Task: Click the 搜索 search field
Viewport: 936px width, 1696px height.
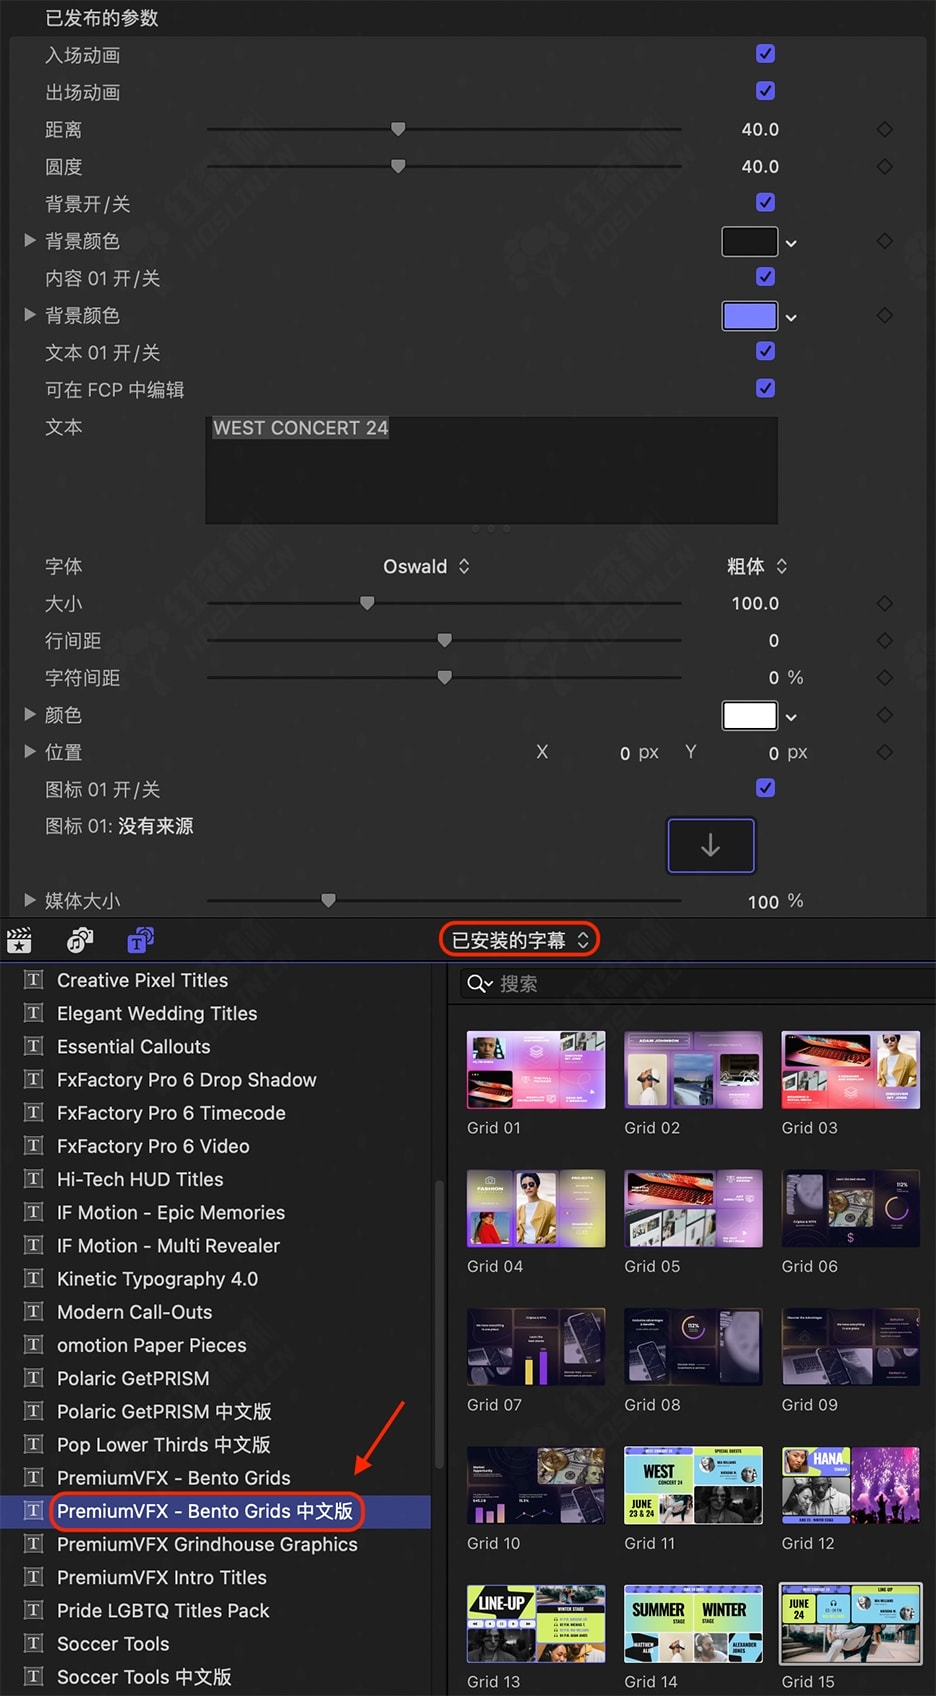Action: coord(696,984)
